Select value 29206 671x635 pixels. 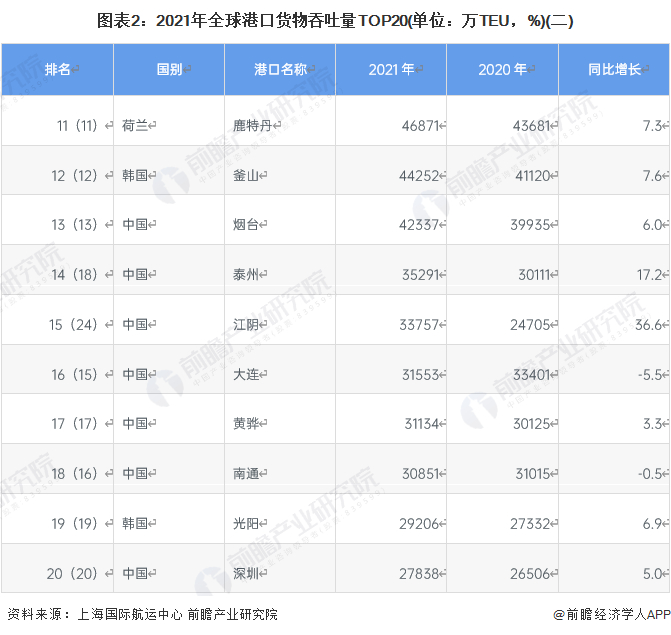point(419,524)
